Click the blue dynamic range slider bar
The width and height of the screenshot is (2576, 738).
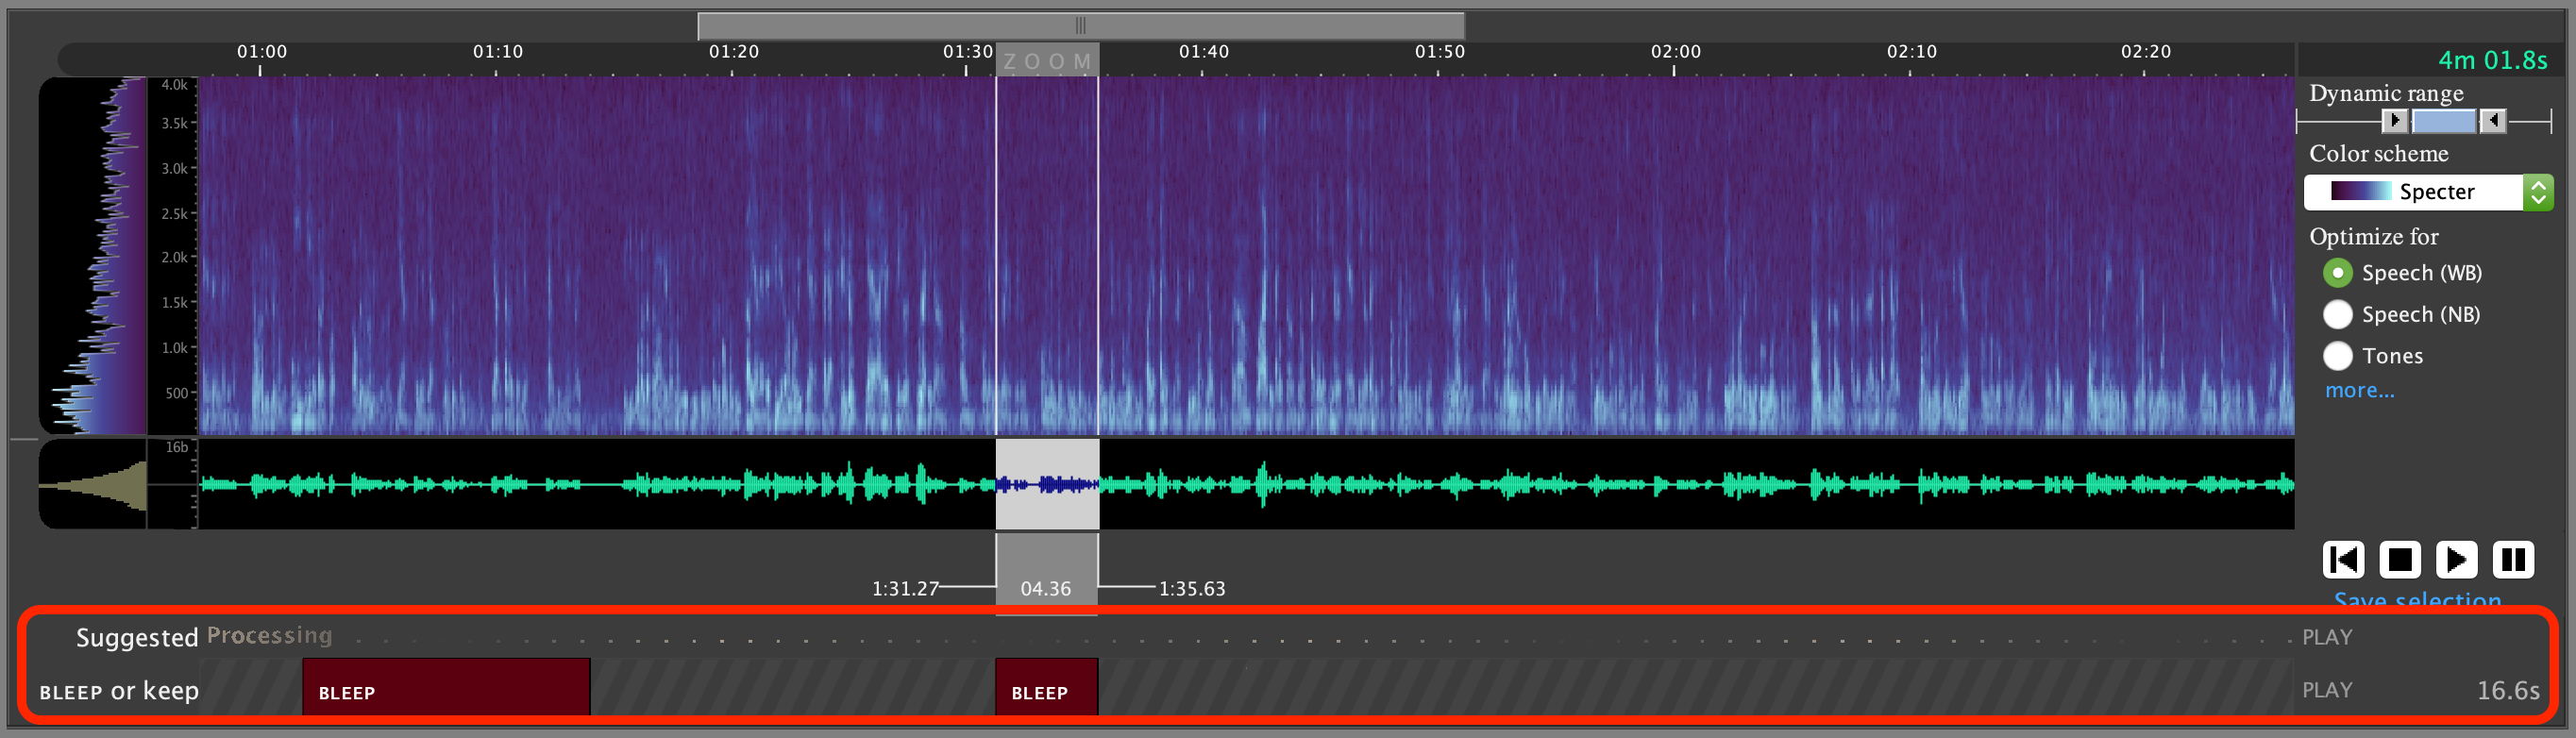[2443, 121]
